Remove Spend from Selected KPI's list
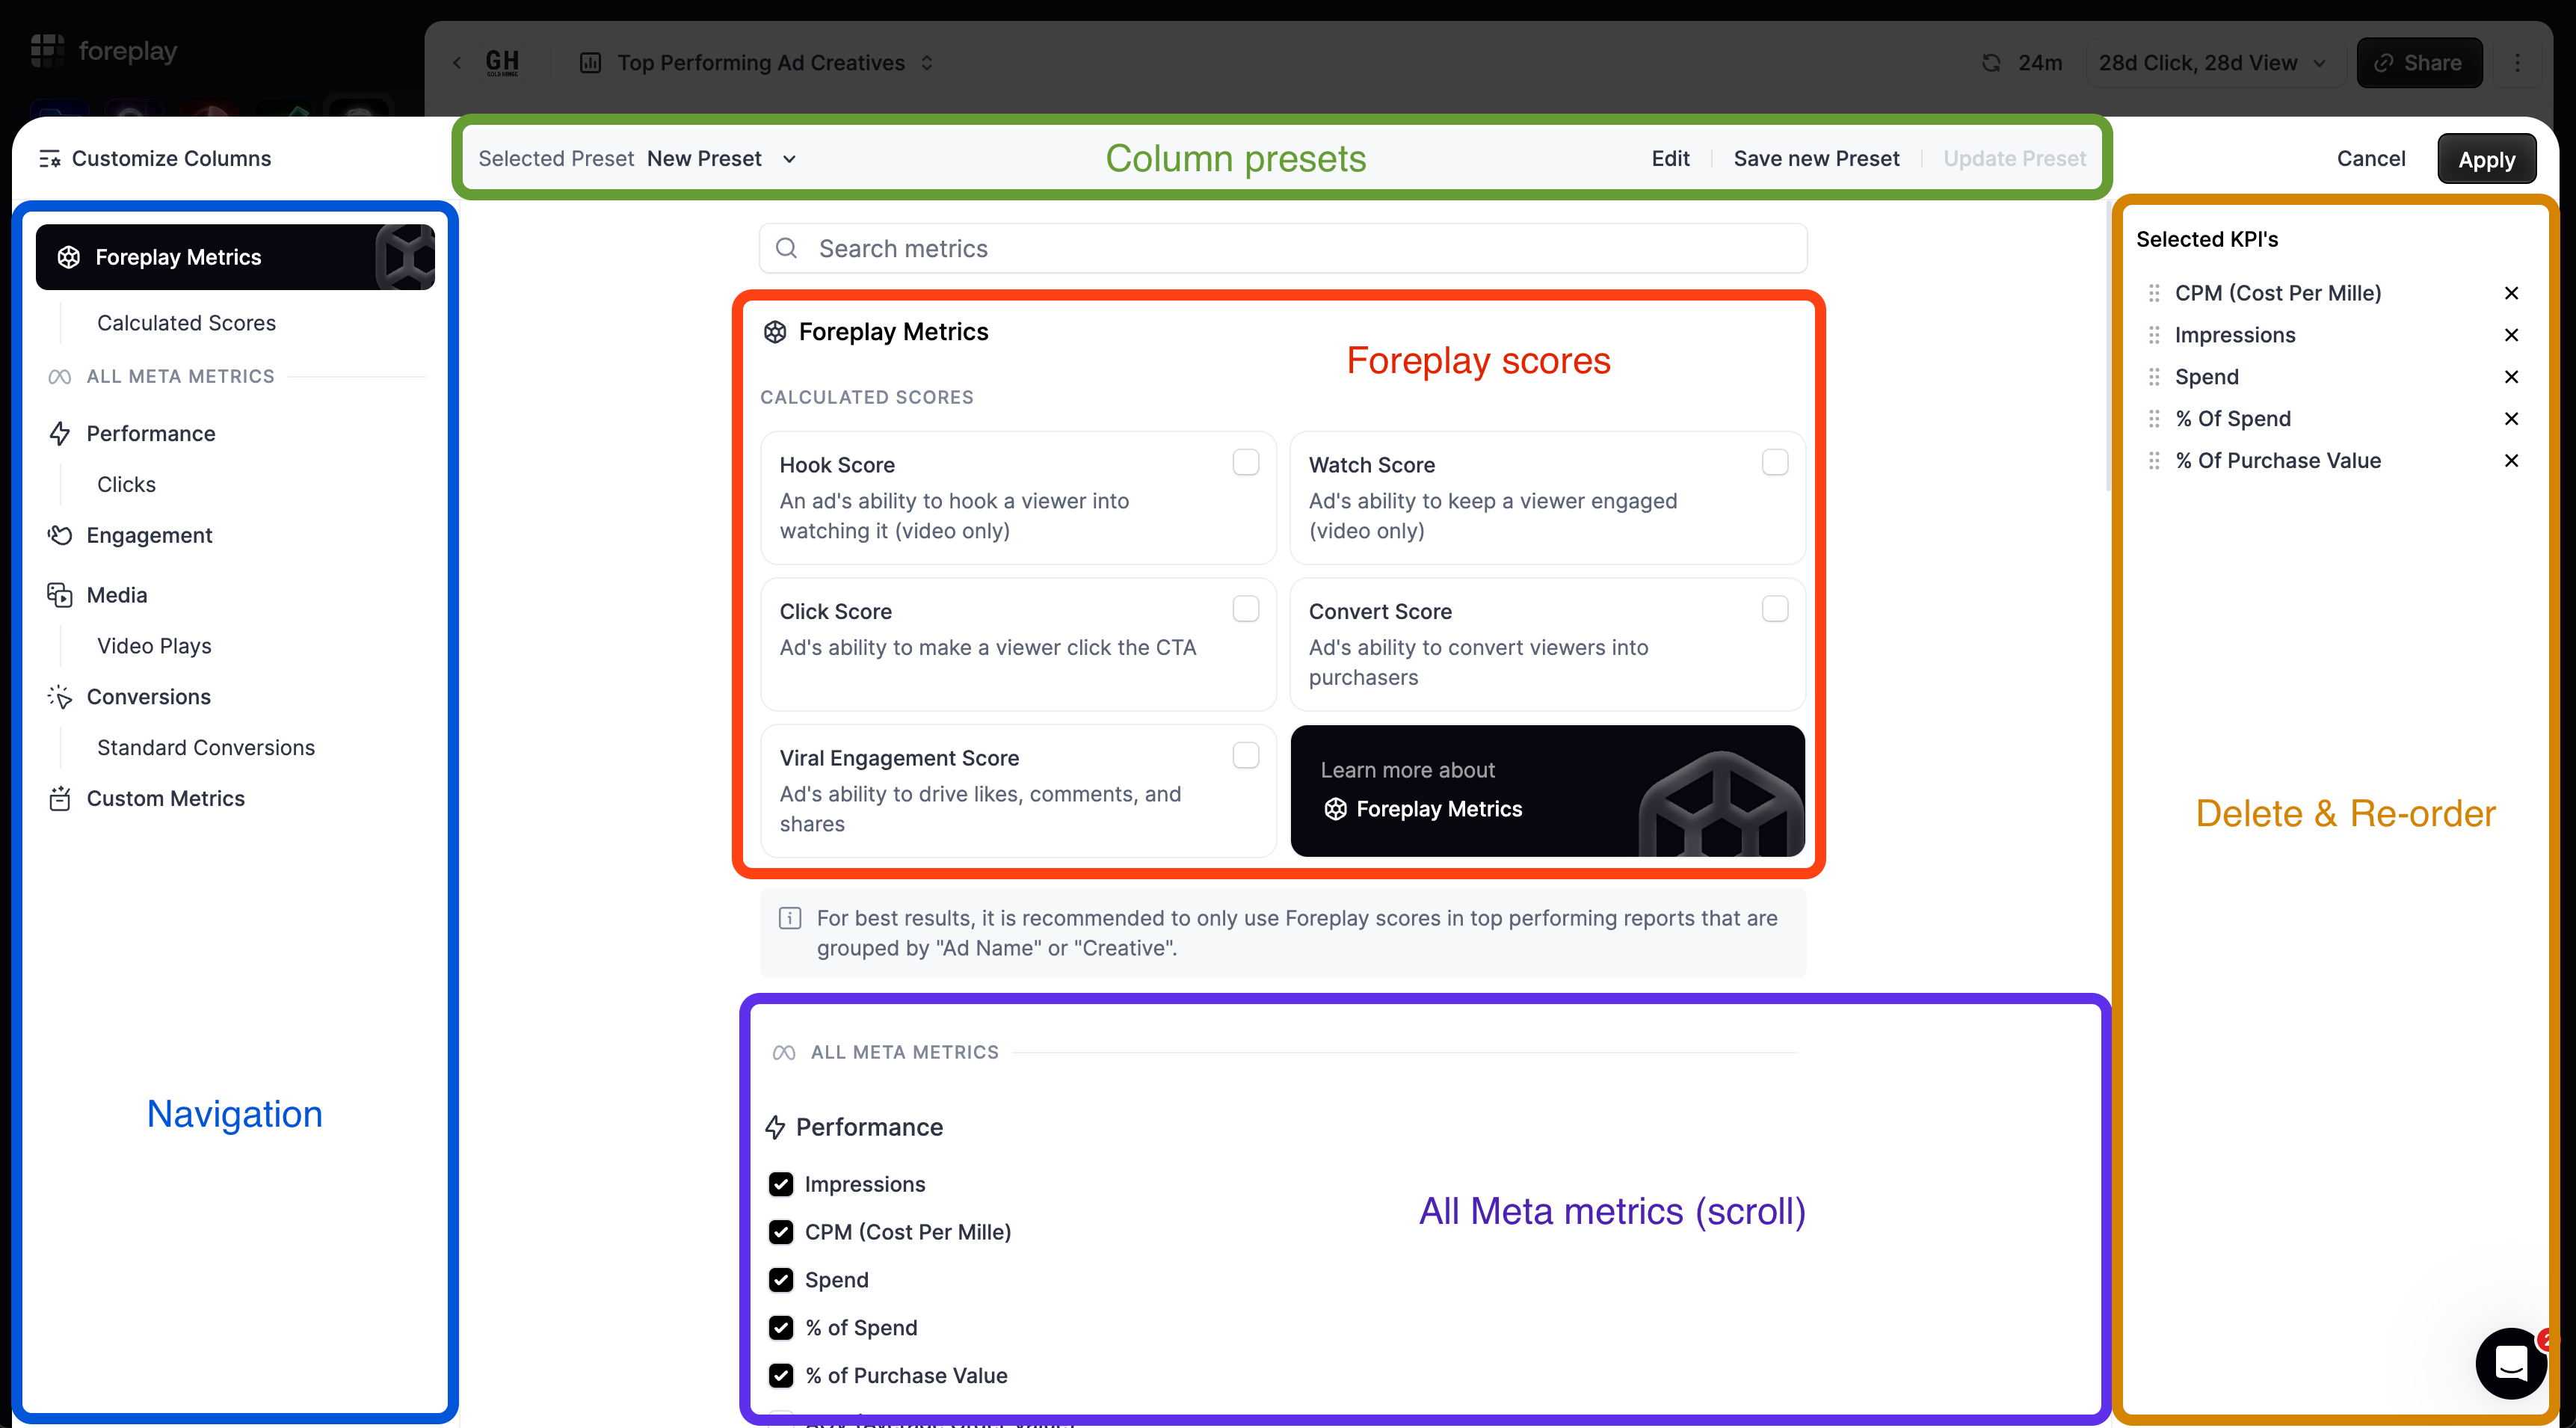Screen dimensions: 2576x1428 2511,377
